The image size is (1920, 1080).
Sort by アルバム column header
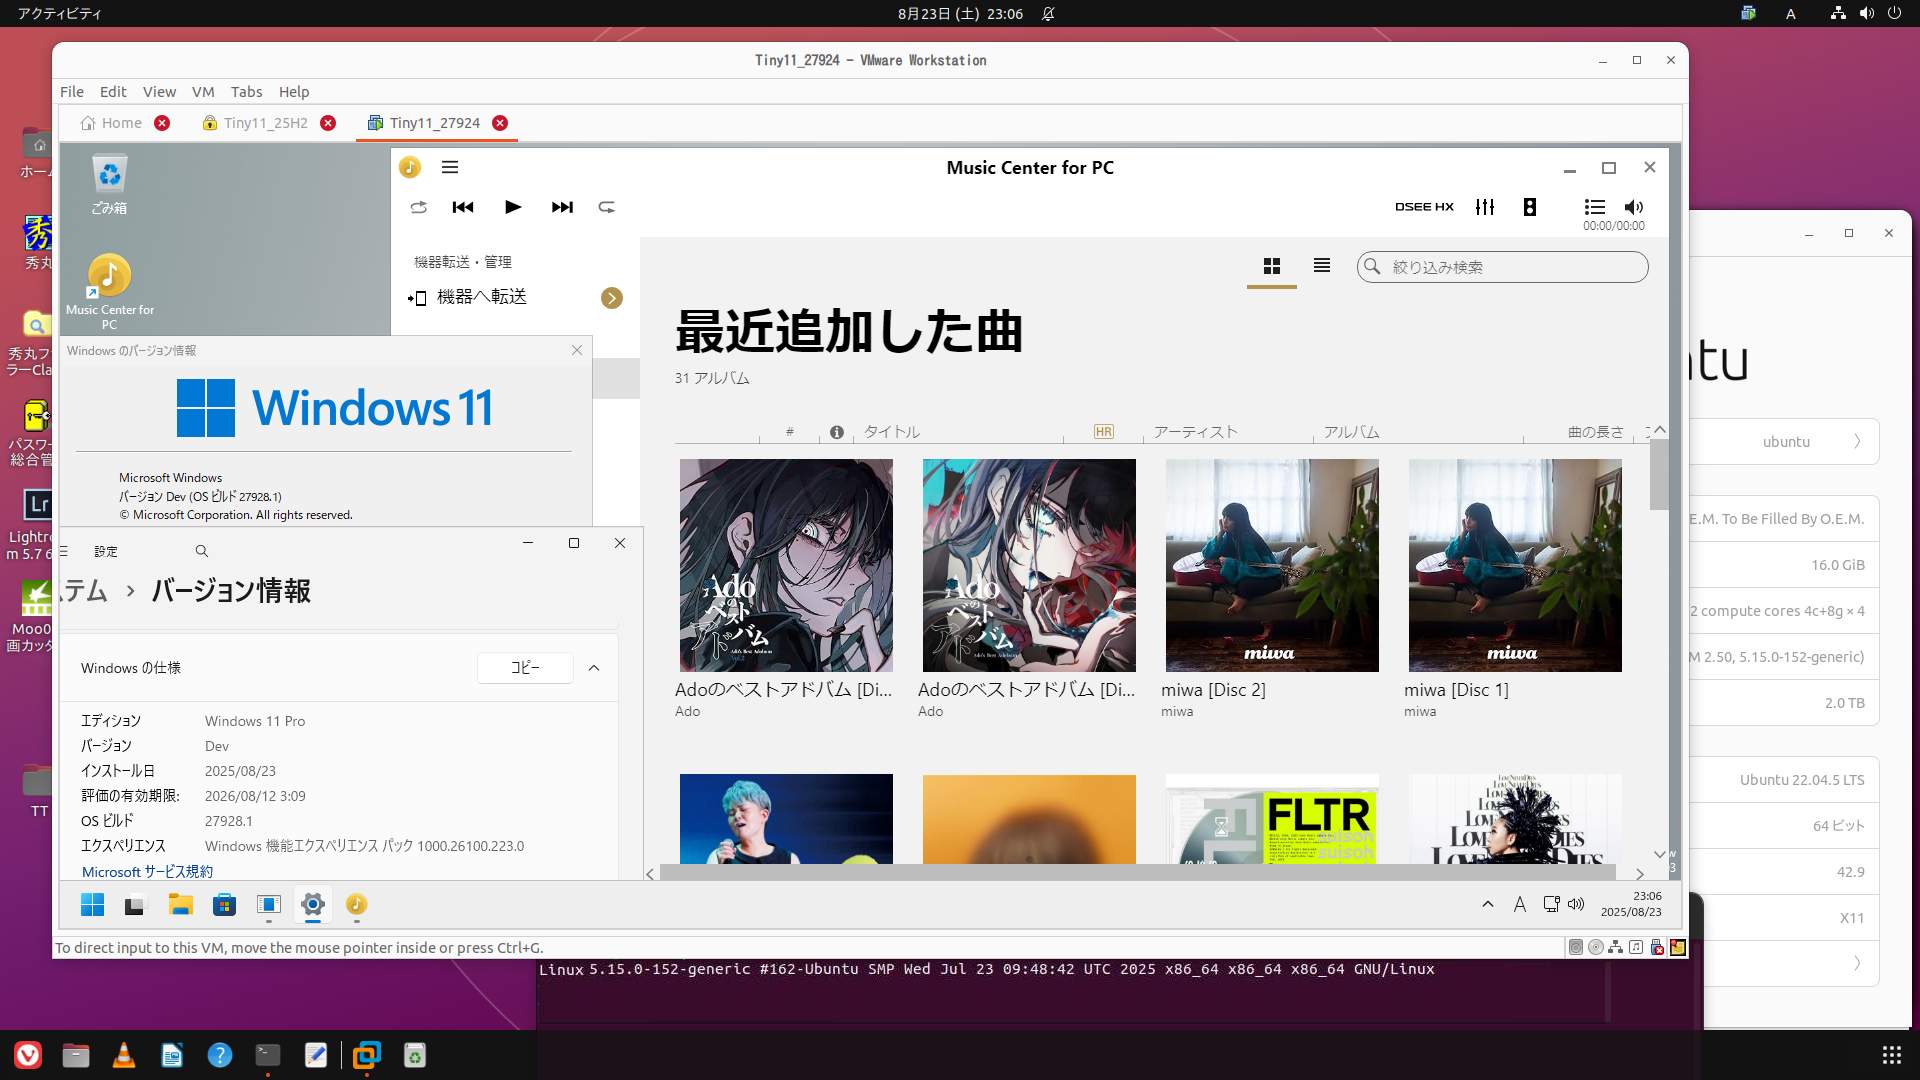pos(1352,432)
